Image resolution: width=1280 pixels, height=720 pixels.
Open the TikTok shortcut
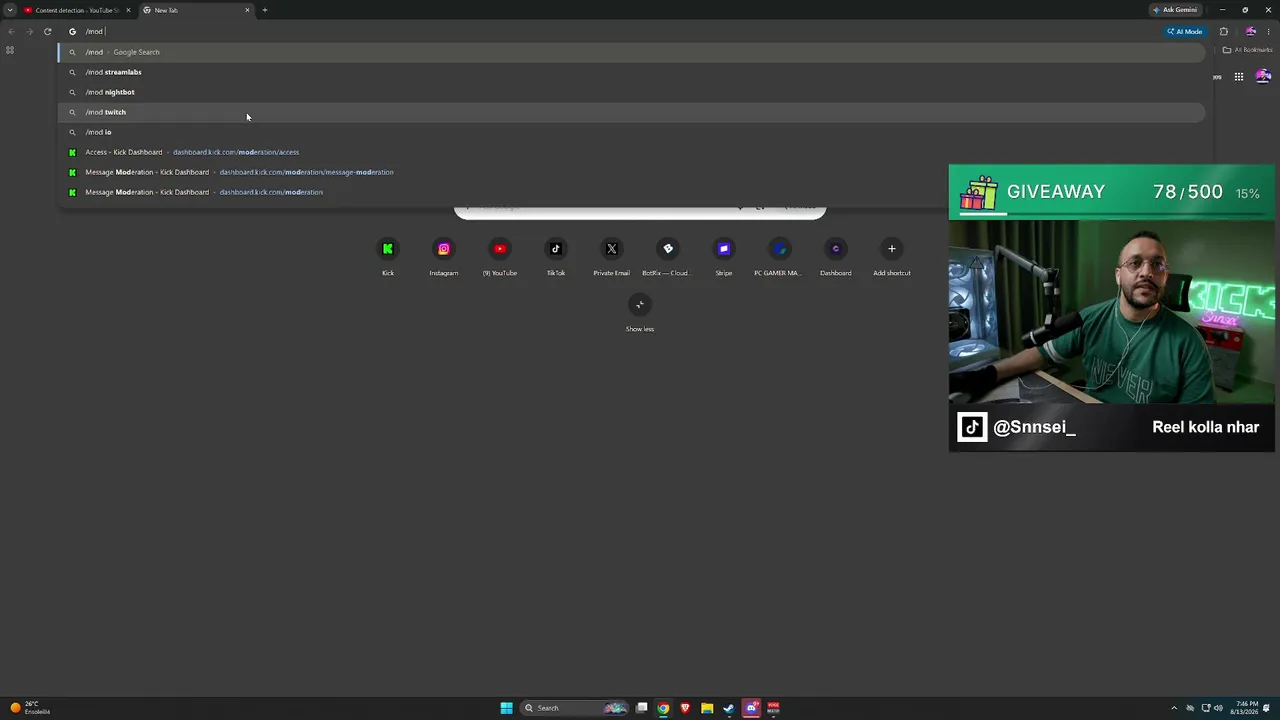click(556, 256)
